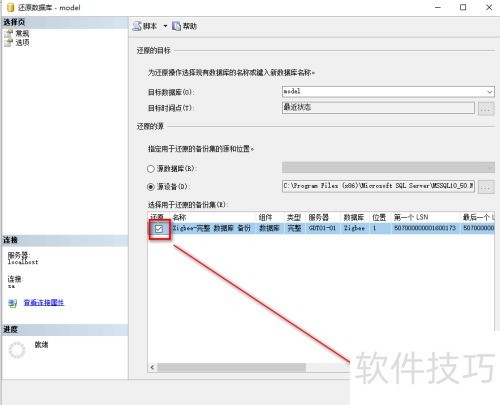Image resolution: width=500 pixels, height=405 pixels.
Task: Open the source device browse button
Action: (486, 187)
